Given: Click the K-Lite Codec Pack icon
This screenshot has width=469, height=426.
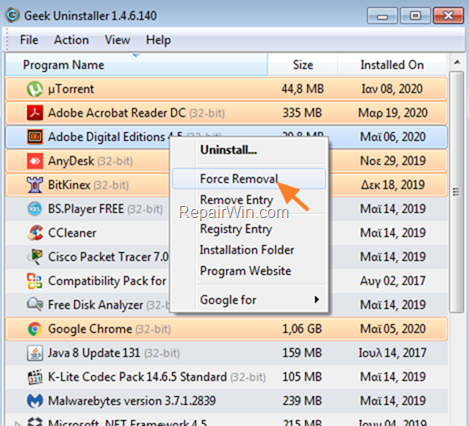Looking at the screenshot, I should [x=35, y=377].
